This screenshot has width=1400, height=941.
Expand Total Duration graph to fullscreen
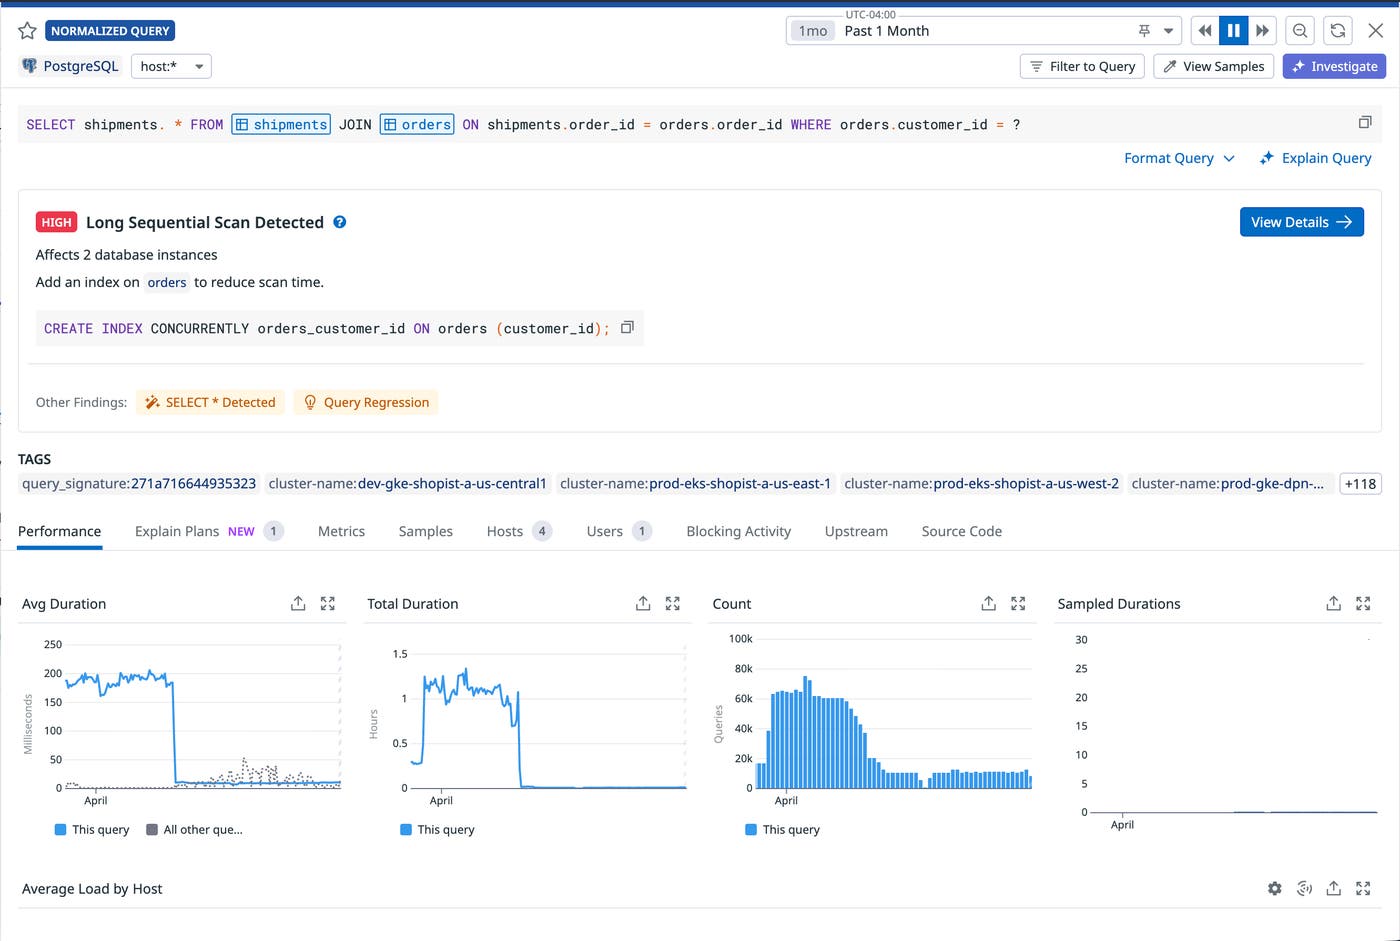point(673,603)
